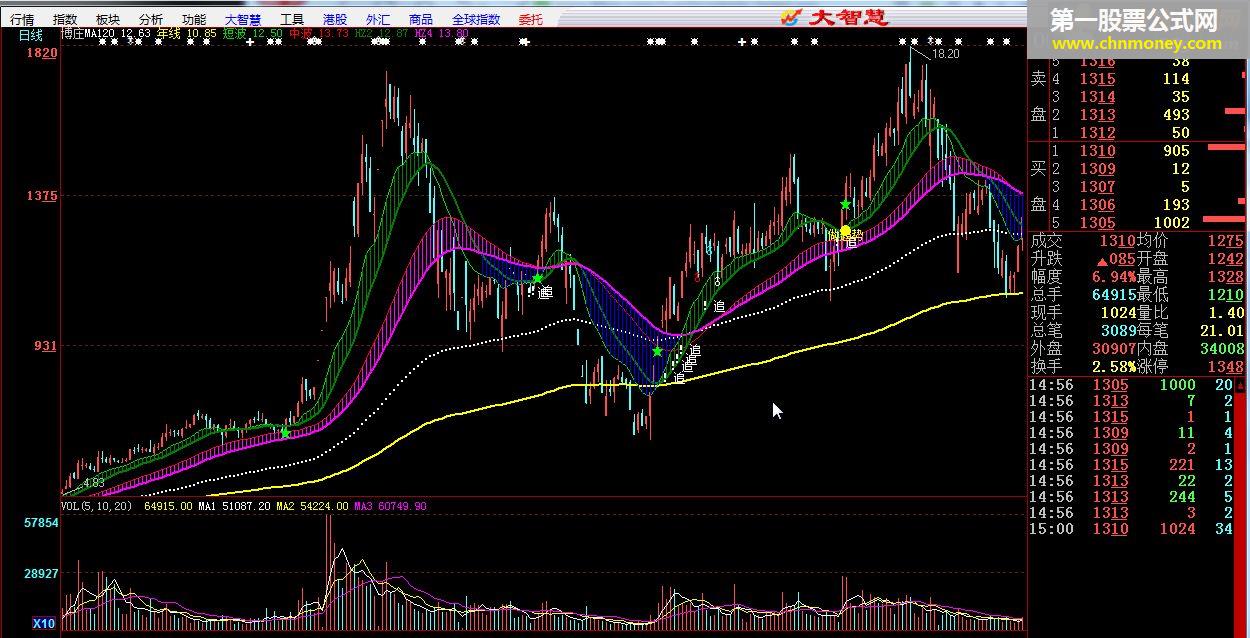The image size is (1250, 638).
Task: Click the 总笔 value 3089
Action: (x=1117, y=331)
